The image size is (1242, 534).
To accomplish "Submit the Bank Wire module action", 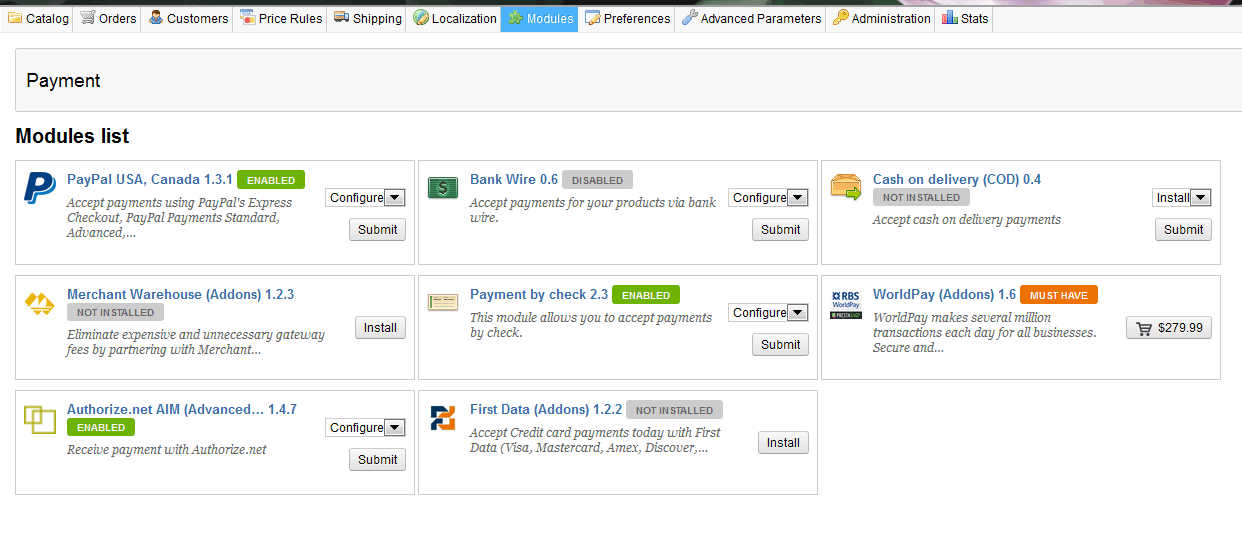I will point(780,229).
